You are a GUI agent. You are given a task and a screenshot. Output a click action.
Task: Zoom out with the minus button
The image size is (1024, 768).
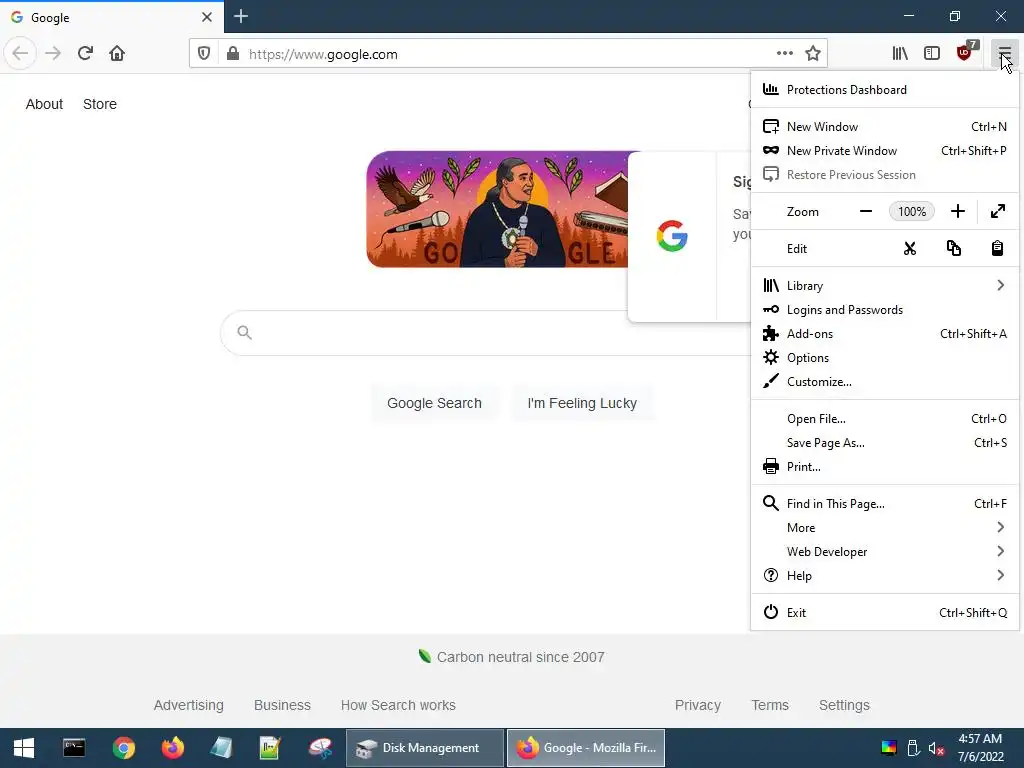pos(866,212)
